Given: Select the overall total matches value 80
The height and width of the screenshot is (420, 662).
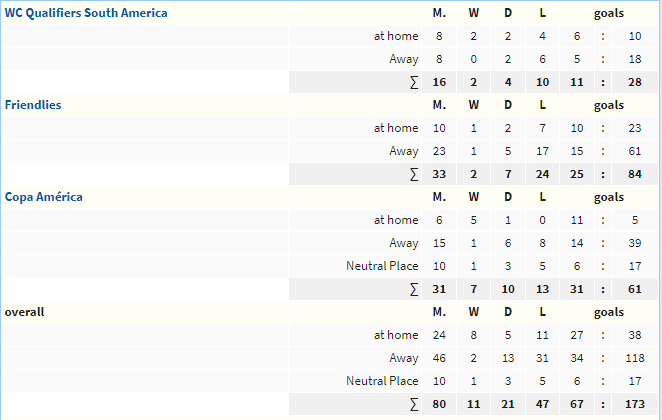Looking at the screenshot, I should tap(439, 404).
